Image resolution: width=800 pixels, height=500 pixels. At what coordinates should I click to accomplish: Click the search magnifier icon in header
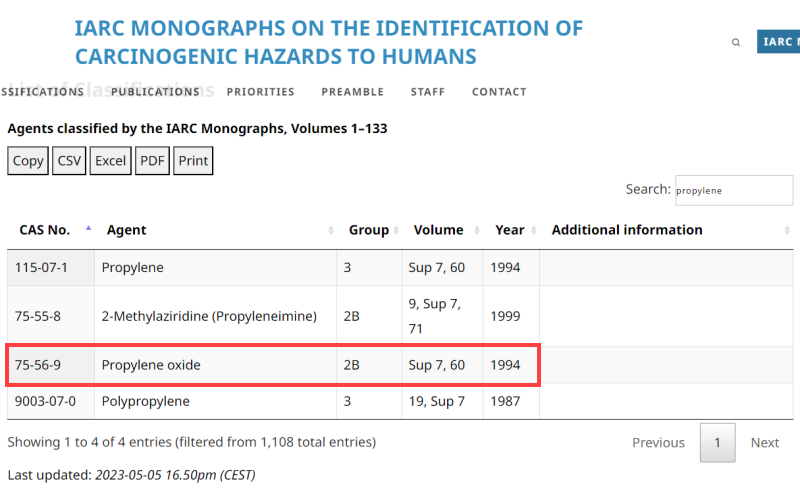point(736,43)
